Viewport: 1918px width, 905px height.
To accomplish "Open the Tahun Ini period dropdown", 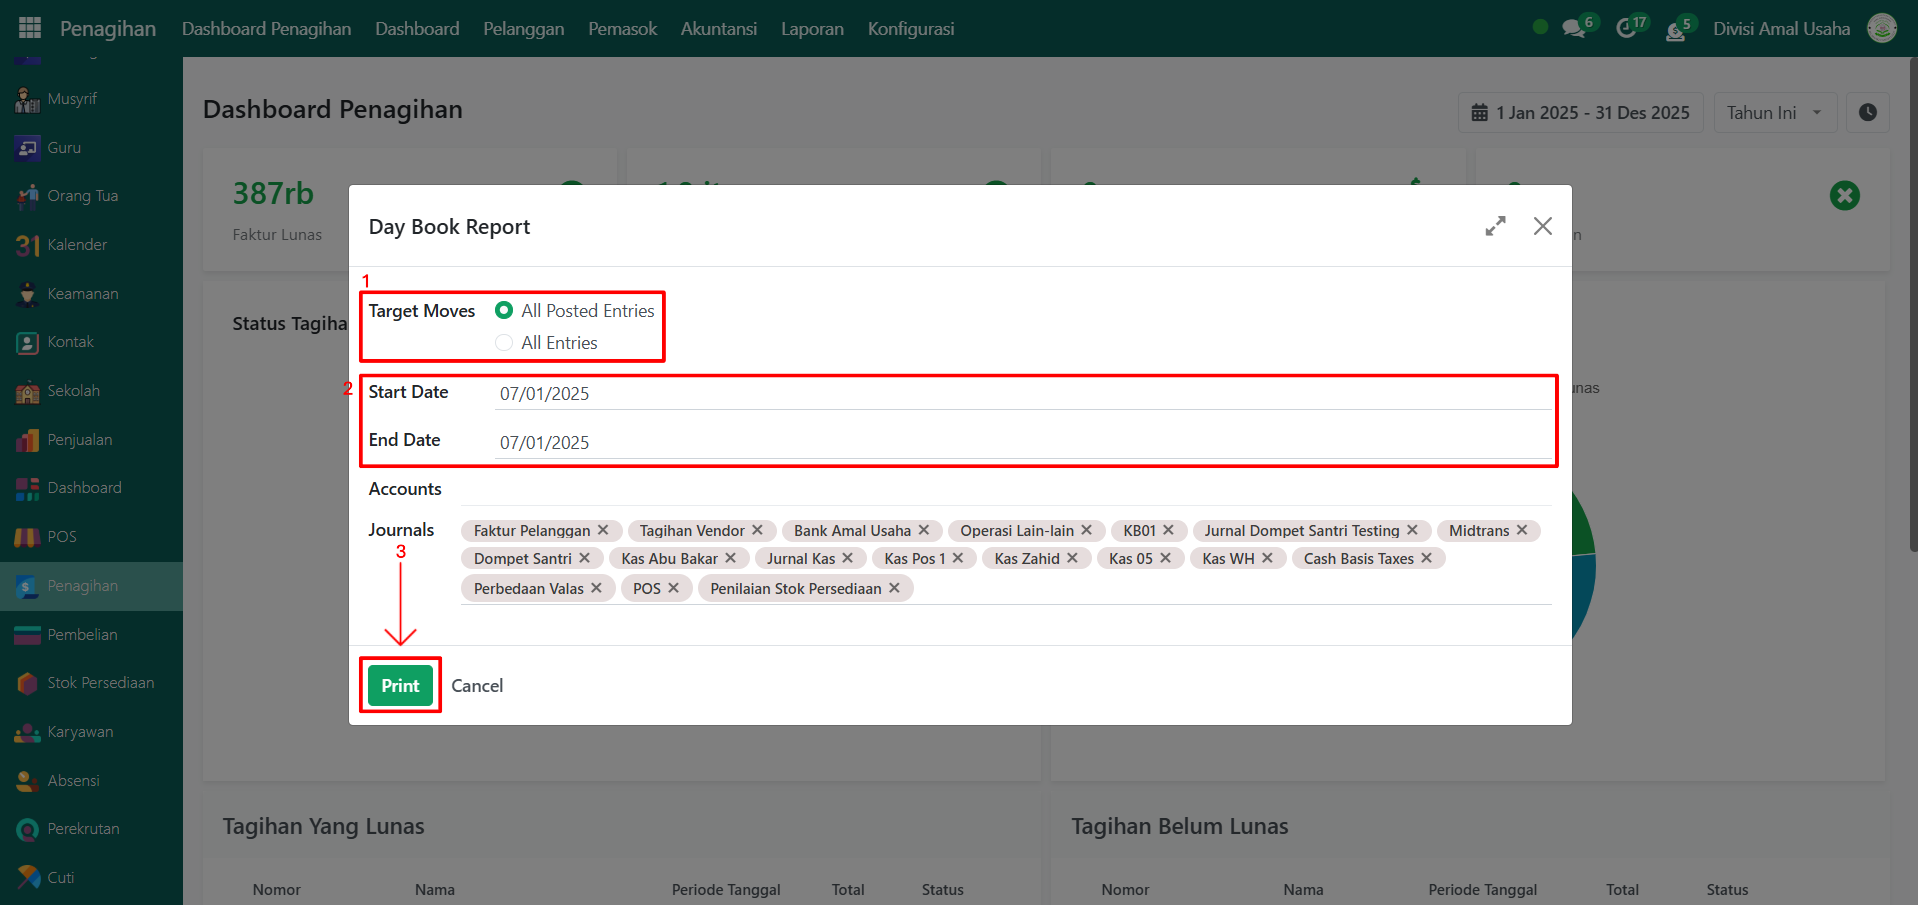I will 1775,113.
